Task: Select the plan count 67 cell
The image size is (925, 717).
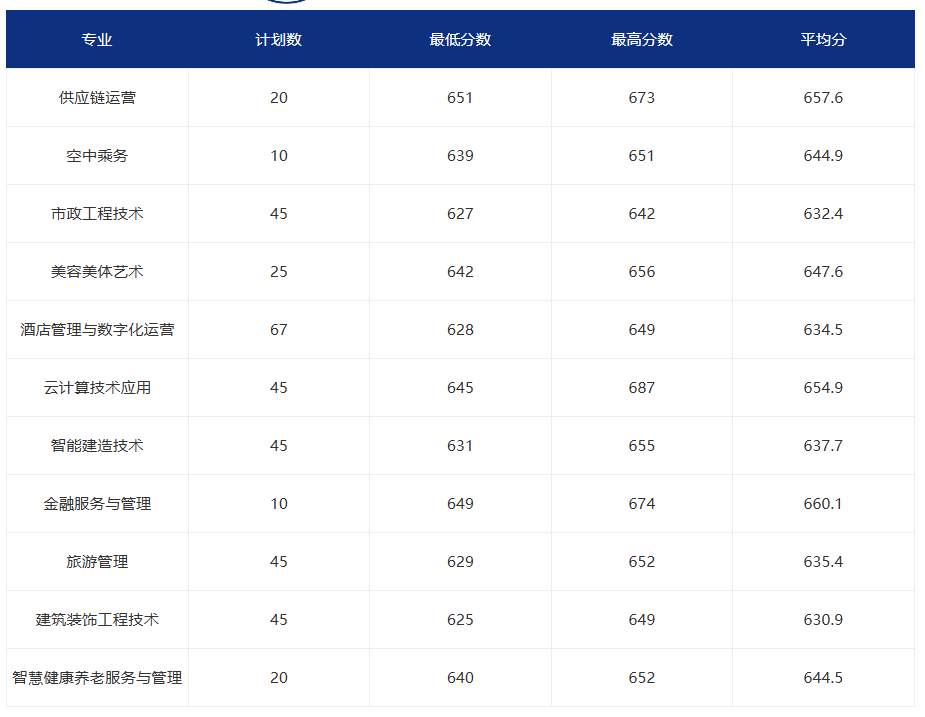Action: pos(277,329)
